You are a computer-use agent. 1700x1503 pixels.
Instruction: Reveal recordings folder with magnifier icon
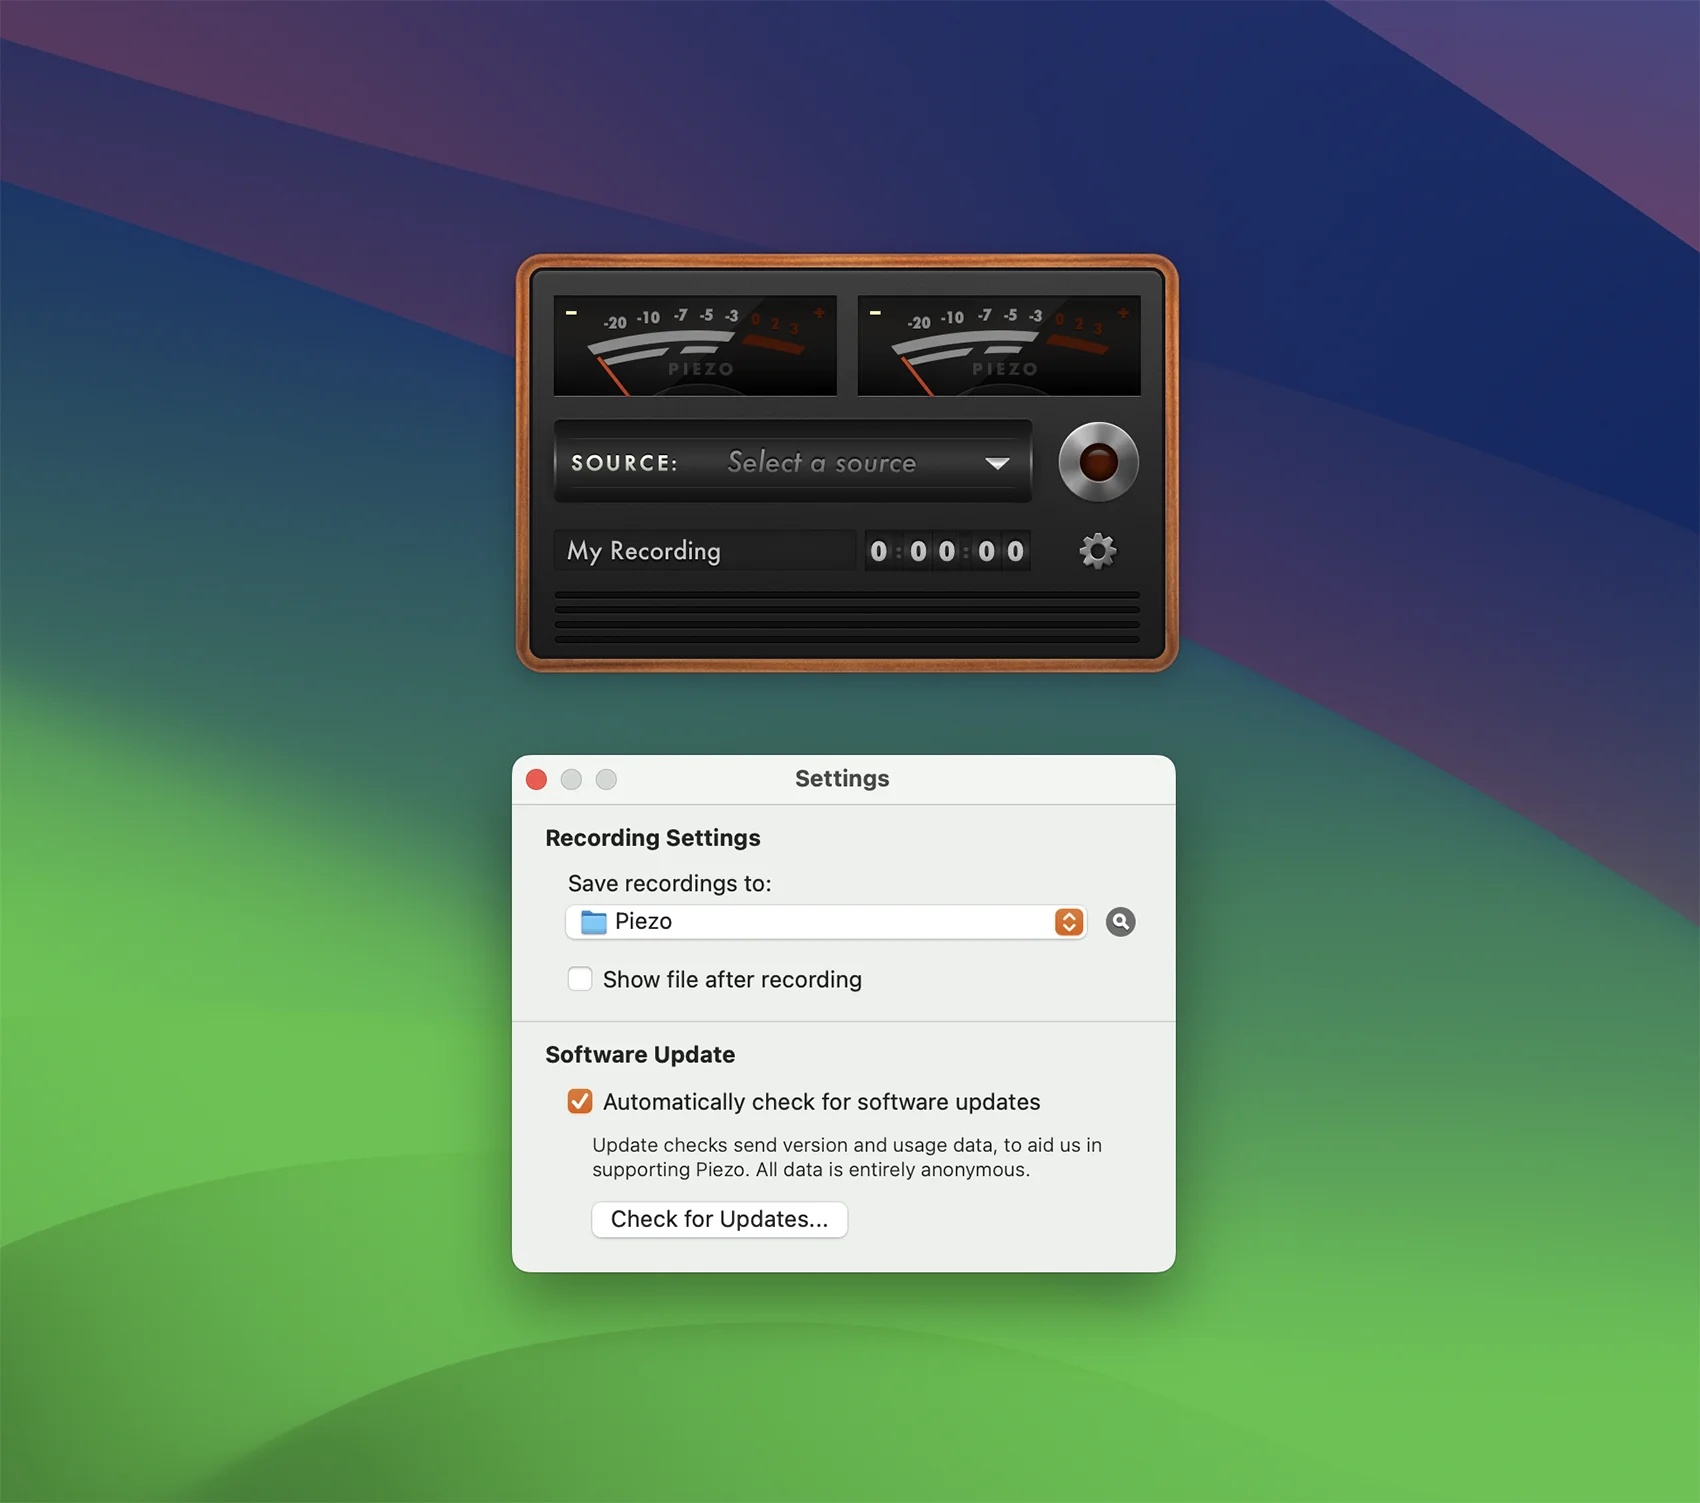tap(1120, 922)
